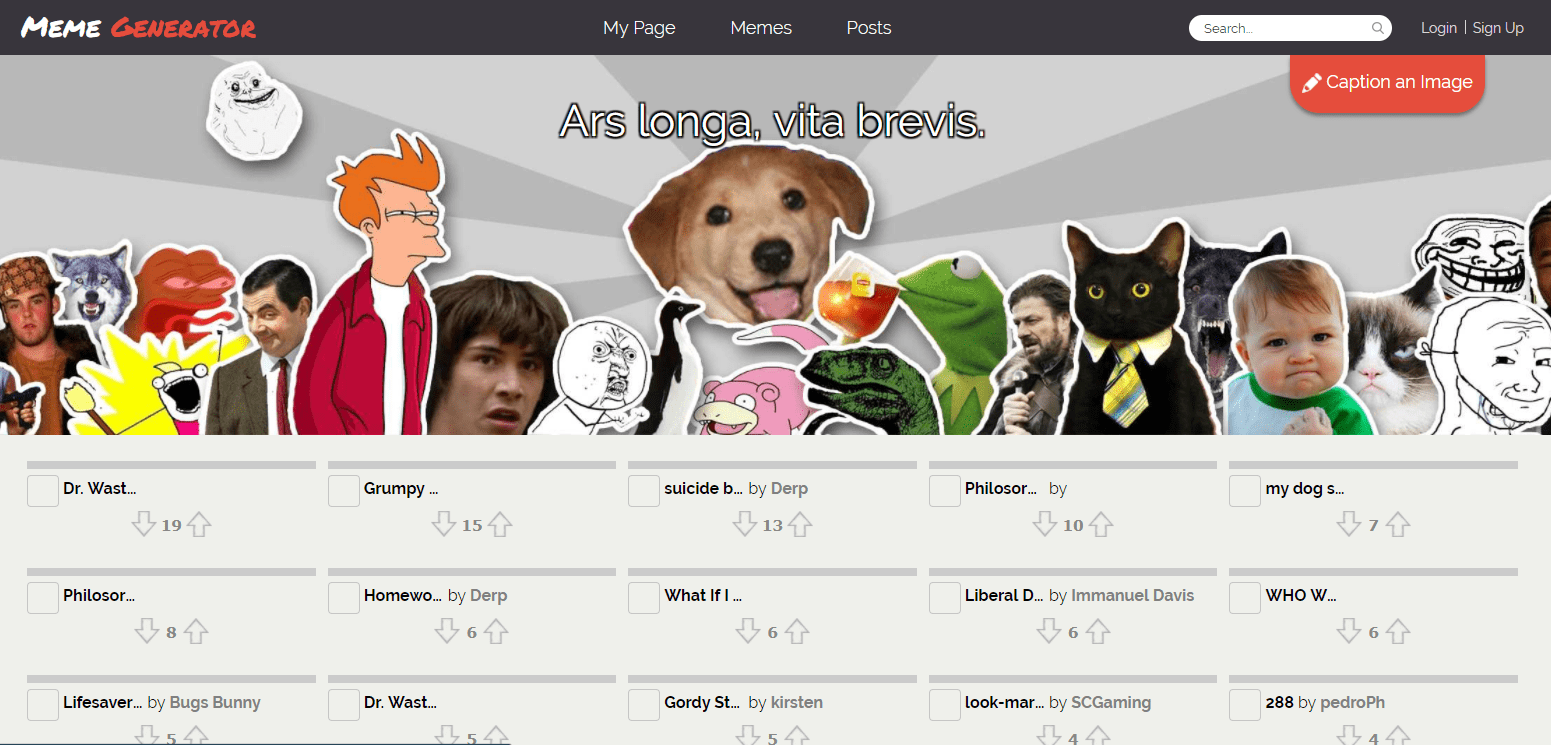The image size is (1551, 745).
Task: Open the Dr. Wast... meme title with 19 votes
Action: tap(99, 489)
